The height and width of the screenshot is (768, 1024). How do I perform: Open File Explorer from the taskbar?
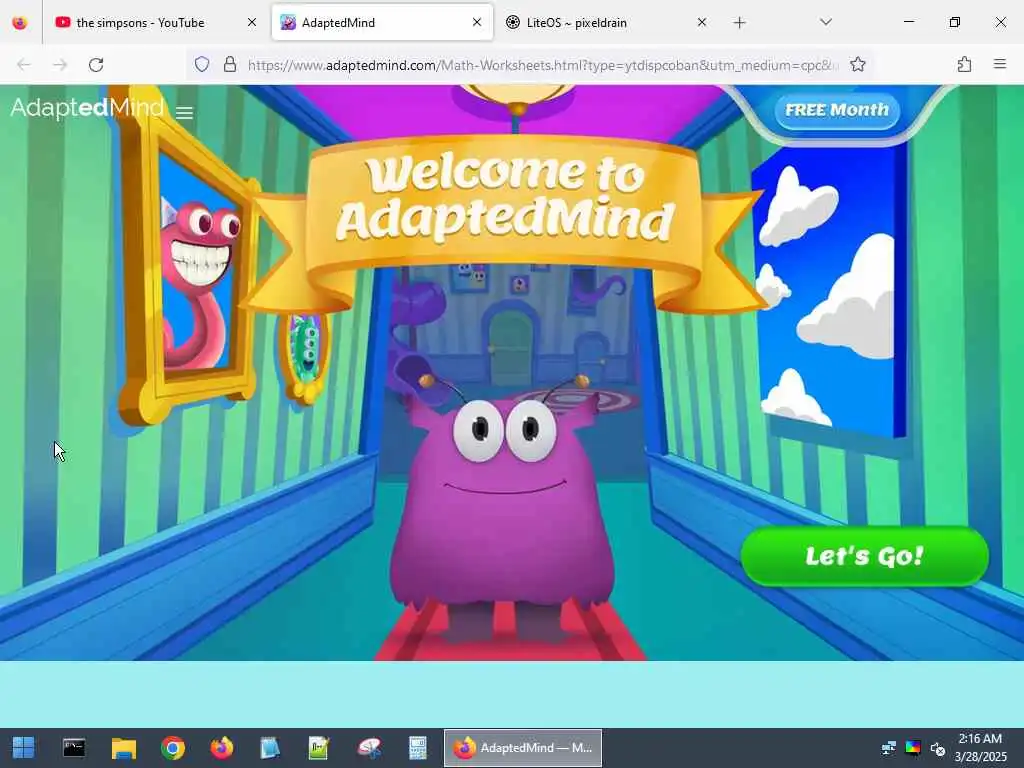(x=123, y=748)
